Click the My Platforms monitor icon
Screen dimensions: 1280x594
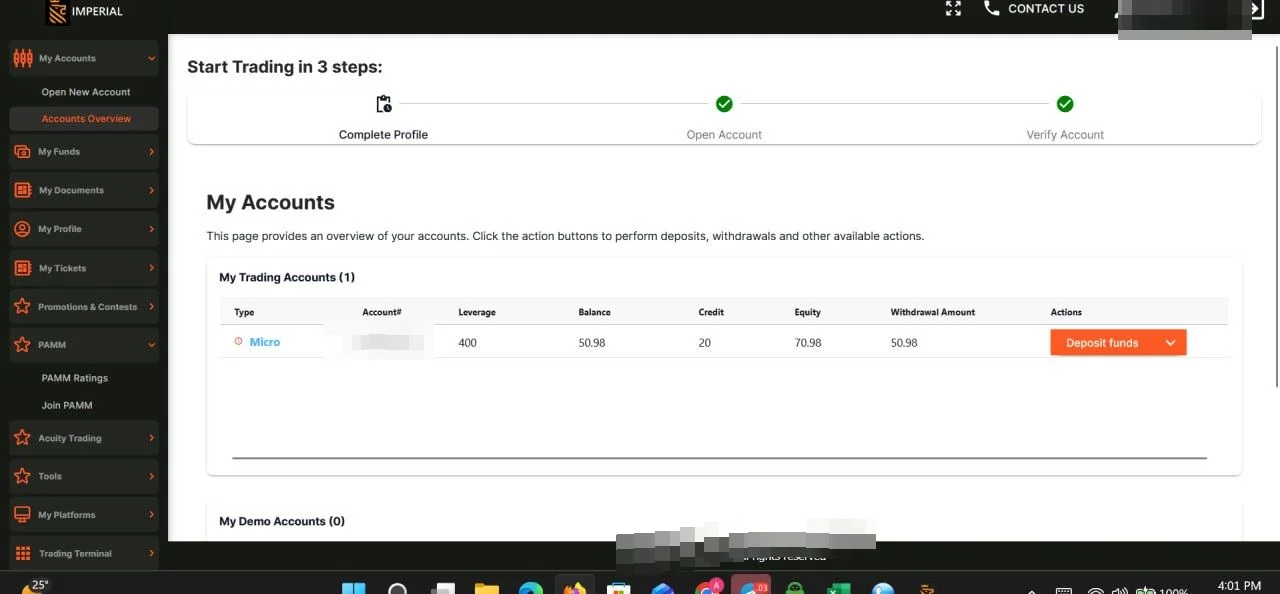22,515
